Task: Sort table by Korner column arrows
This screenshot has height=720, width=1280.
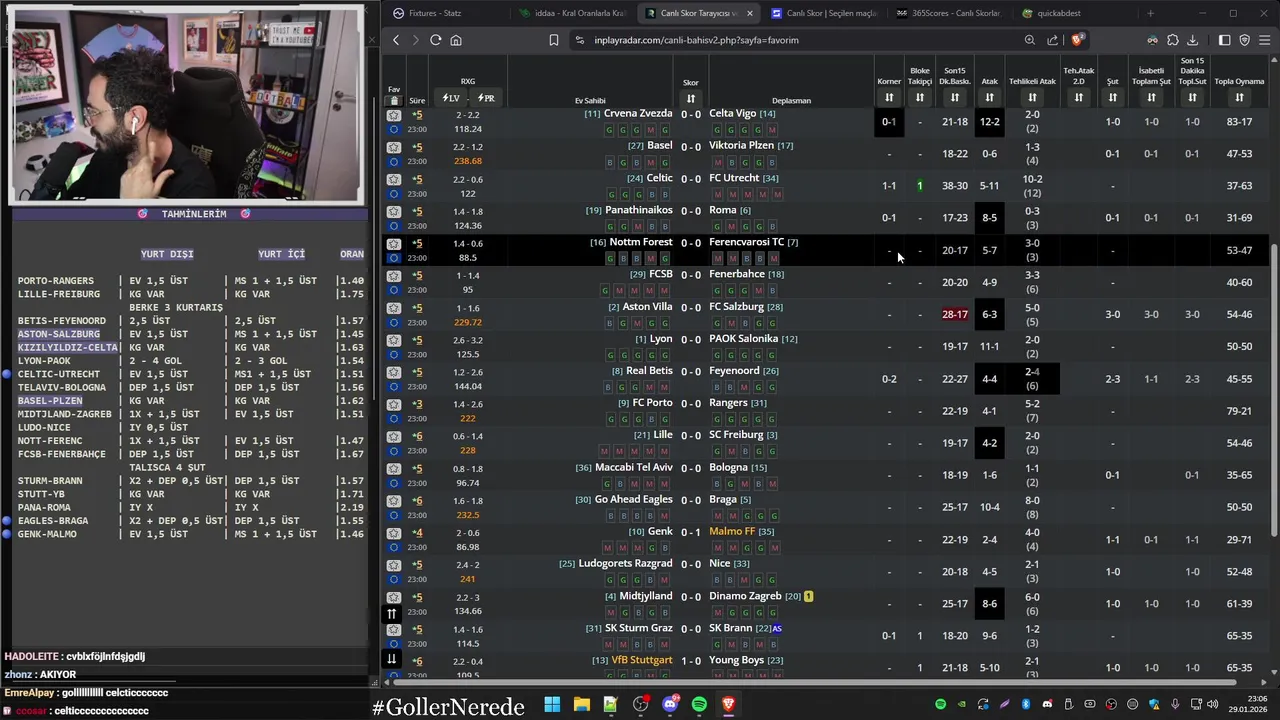Action: 889,97
